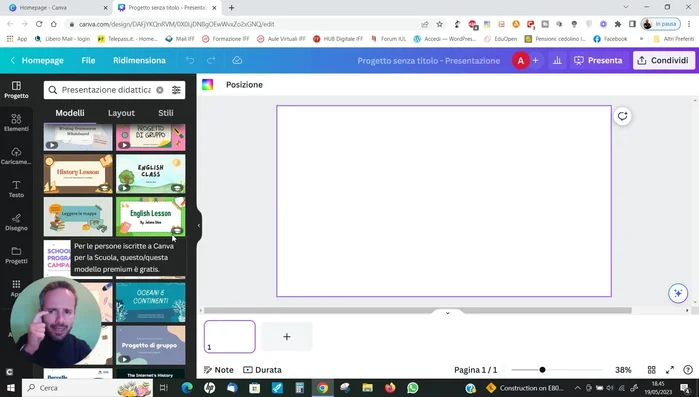Add a new page with plus button

coord(287,336)
